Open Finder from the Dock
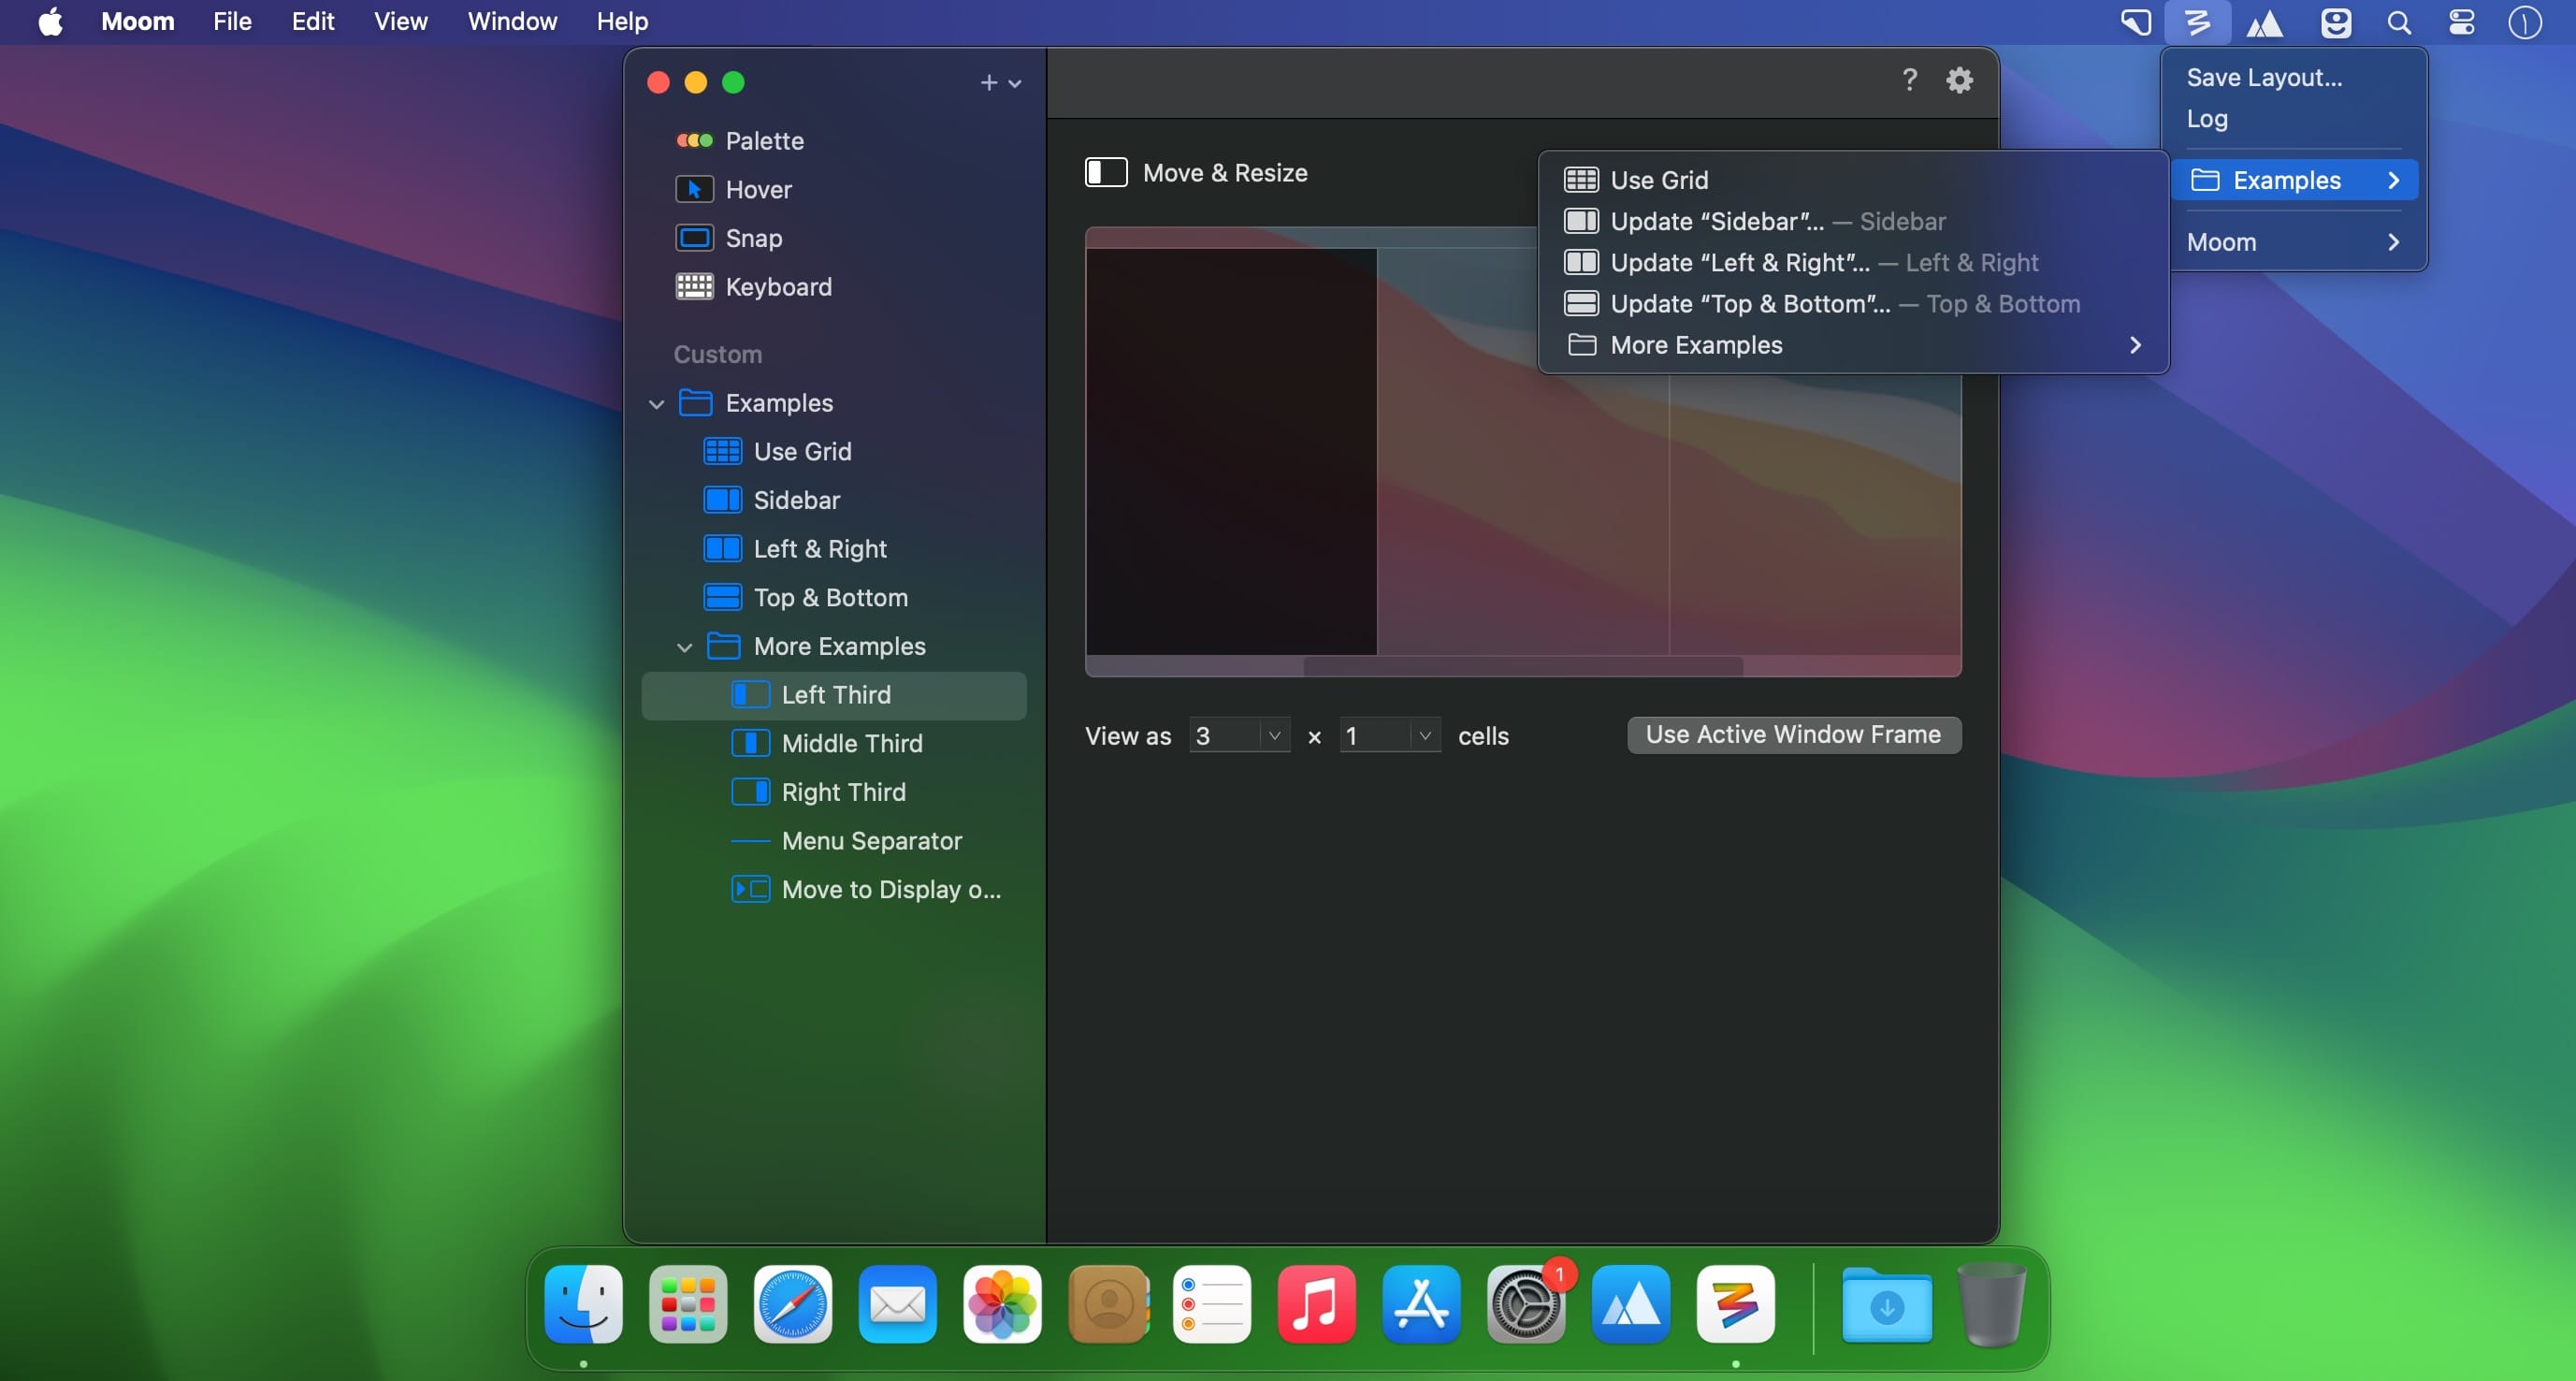2576x1381 pixels. click(583, 1304)
